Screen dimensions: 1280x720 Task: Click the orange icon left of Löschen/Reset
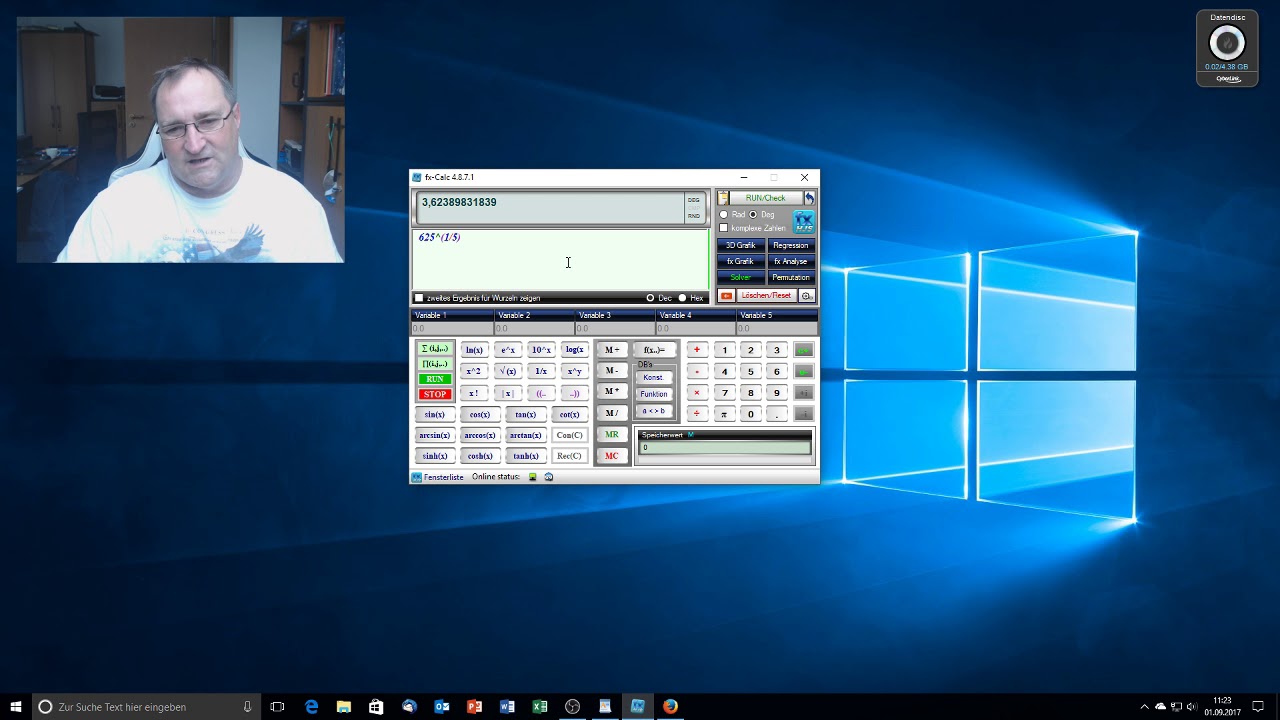tap(726, 296)
